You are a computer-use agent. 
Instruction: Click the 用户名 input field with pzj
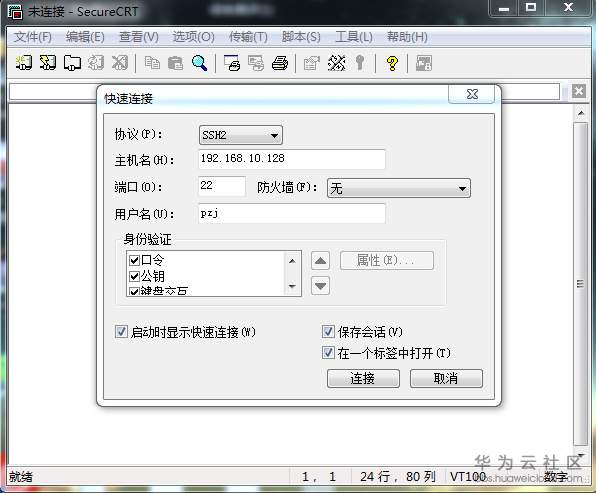[292, 213]
